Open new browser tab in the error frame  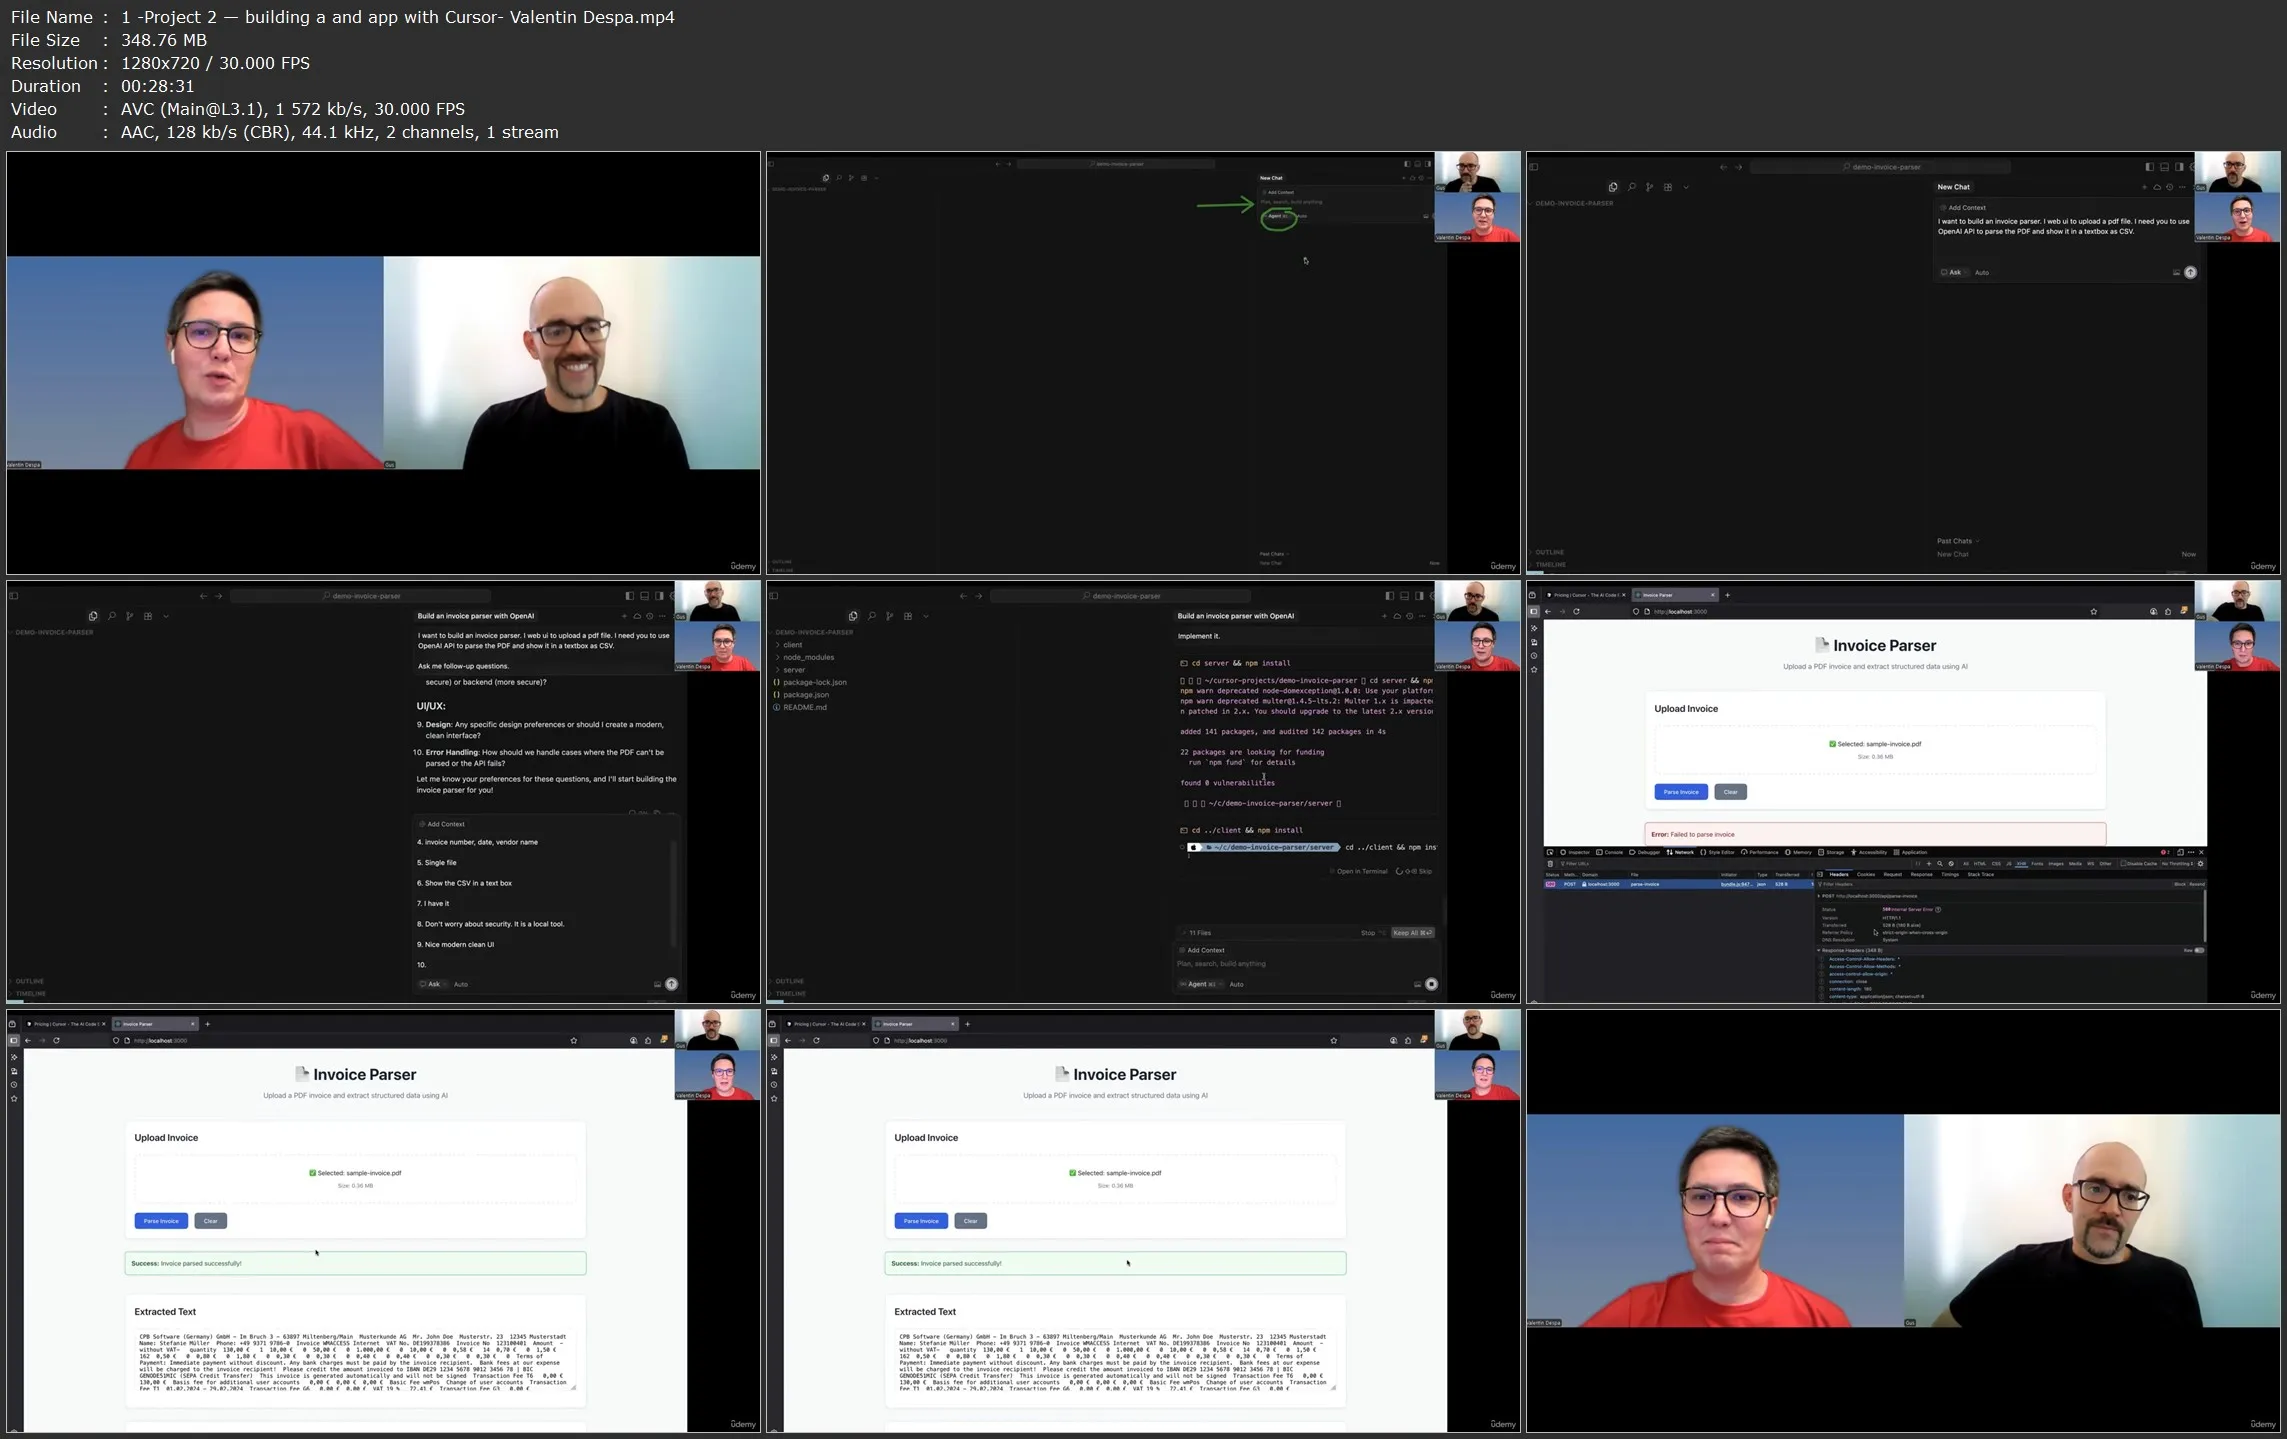tap(1727, 595)
